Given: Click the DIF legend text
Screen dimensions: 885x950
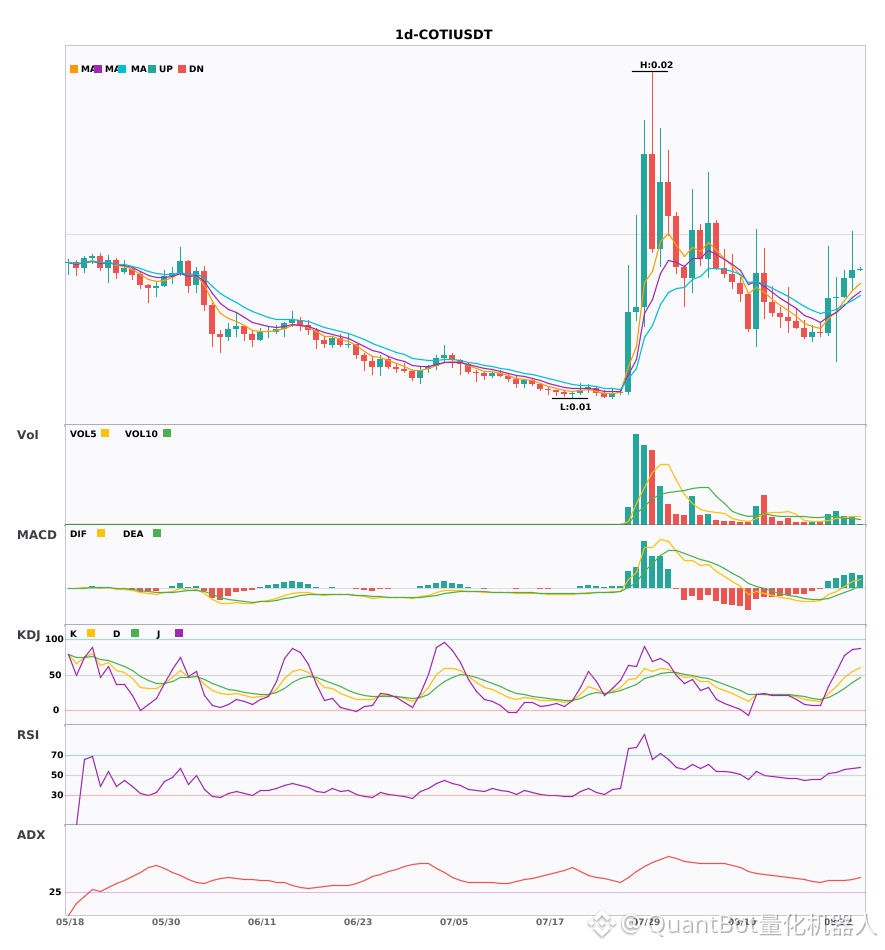Looking at the screenshot, I should point(78,534).
